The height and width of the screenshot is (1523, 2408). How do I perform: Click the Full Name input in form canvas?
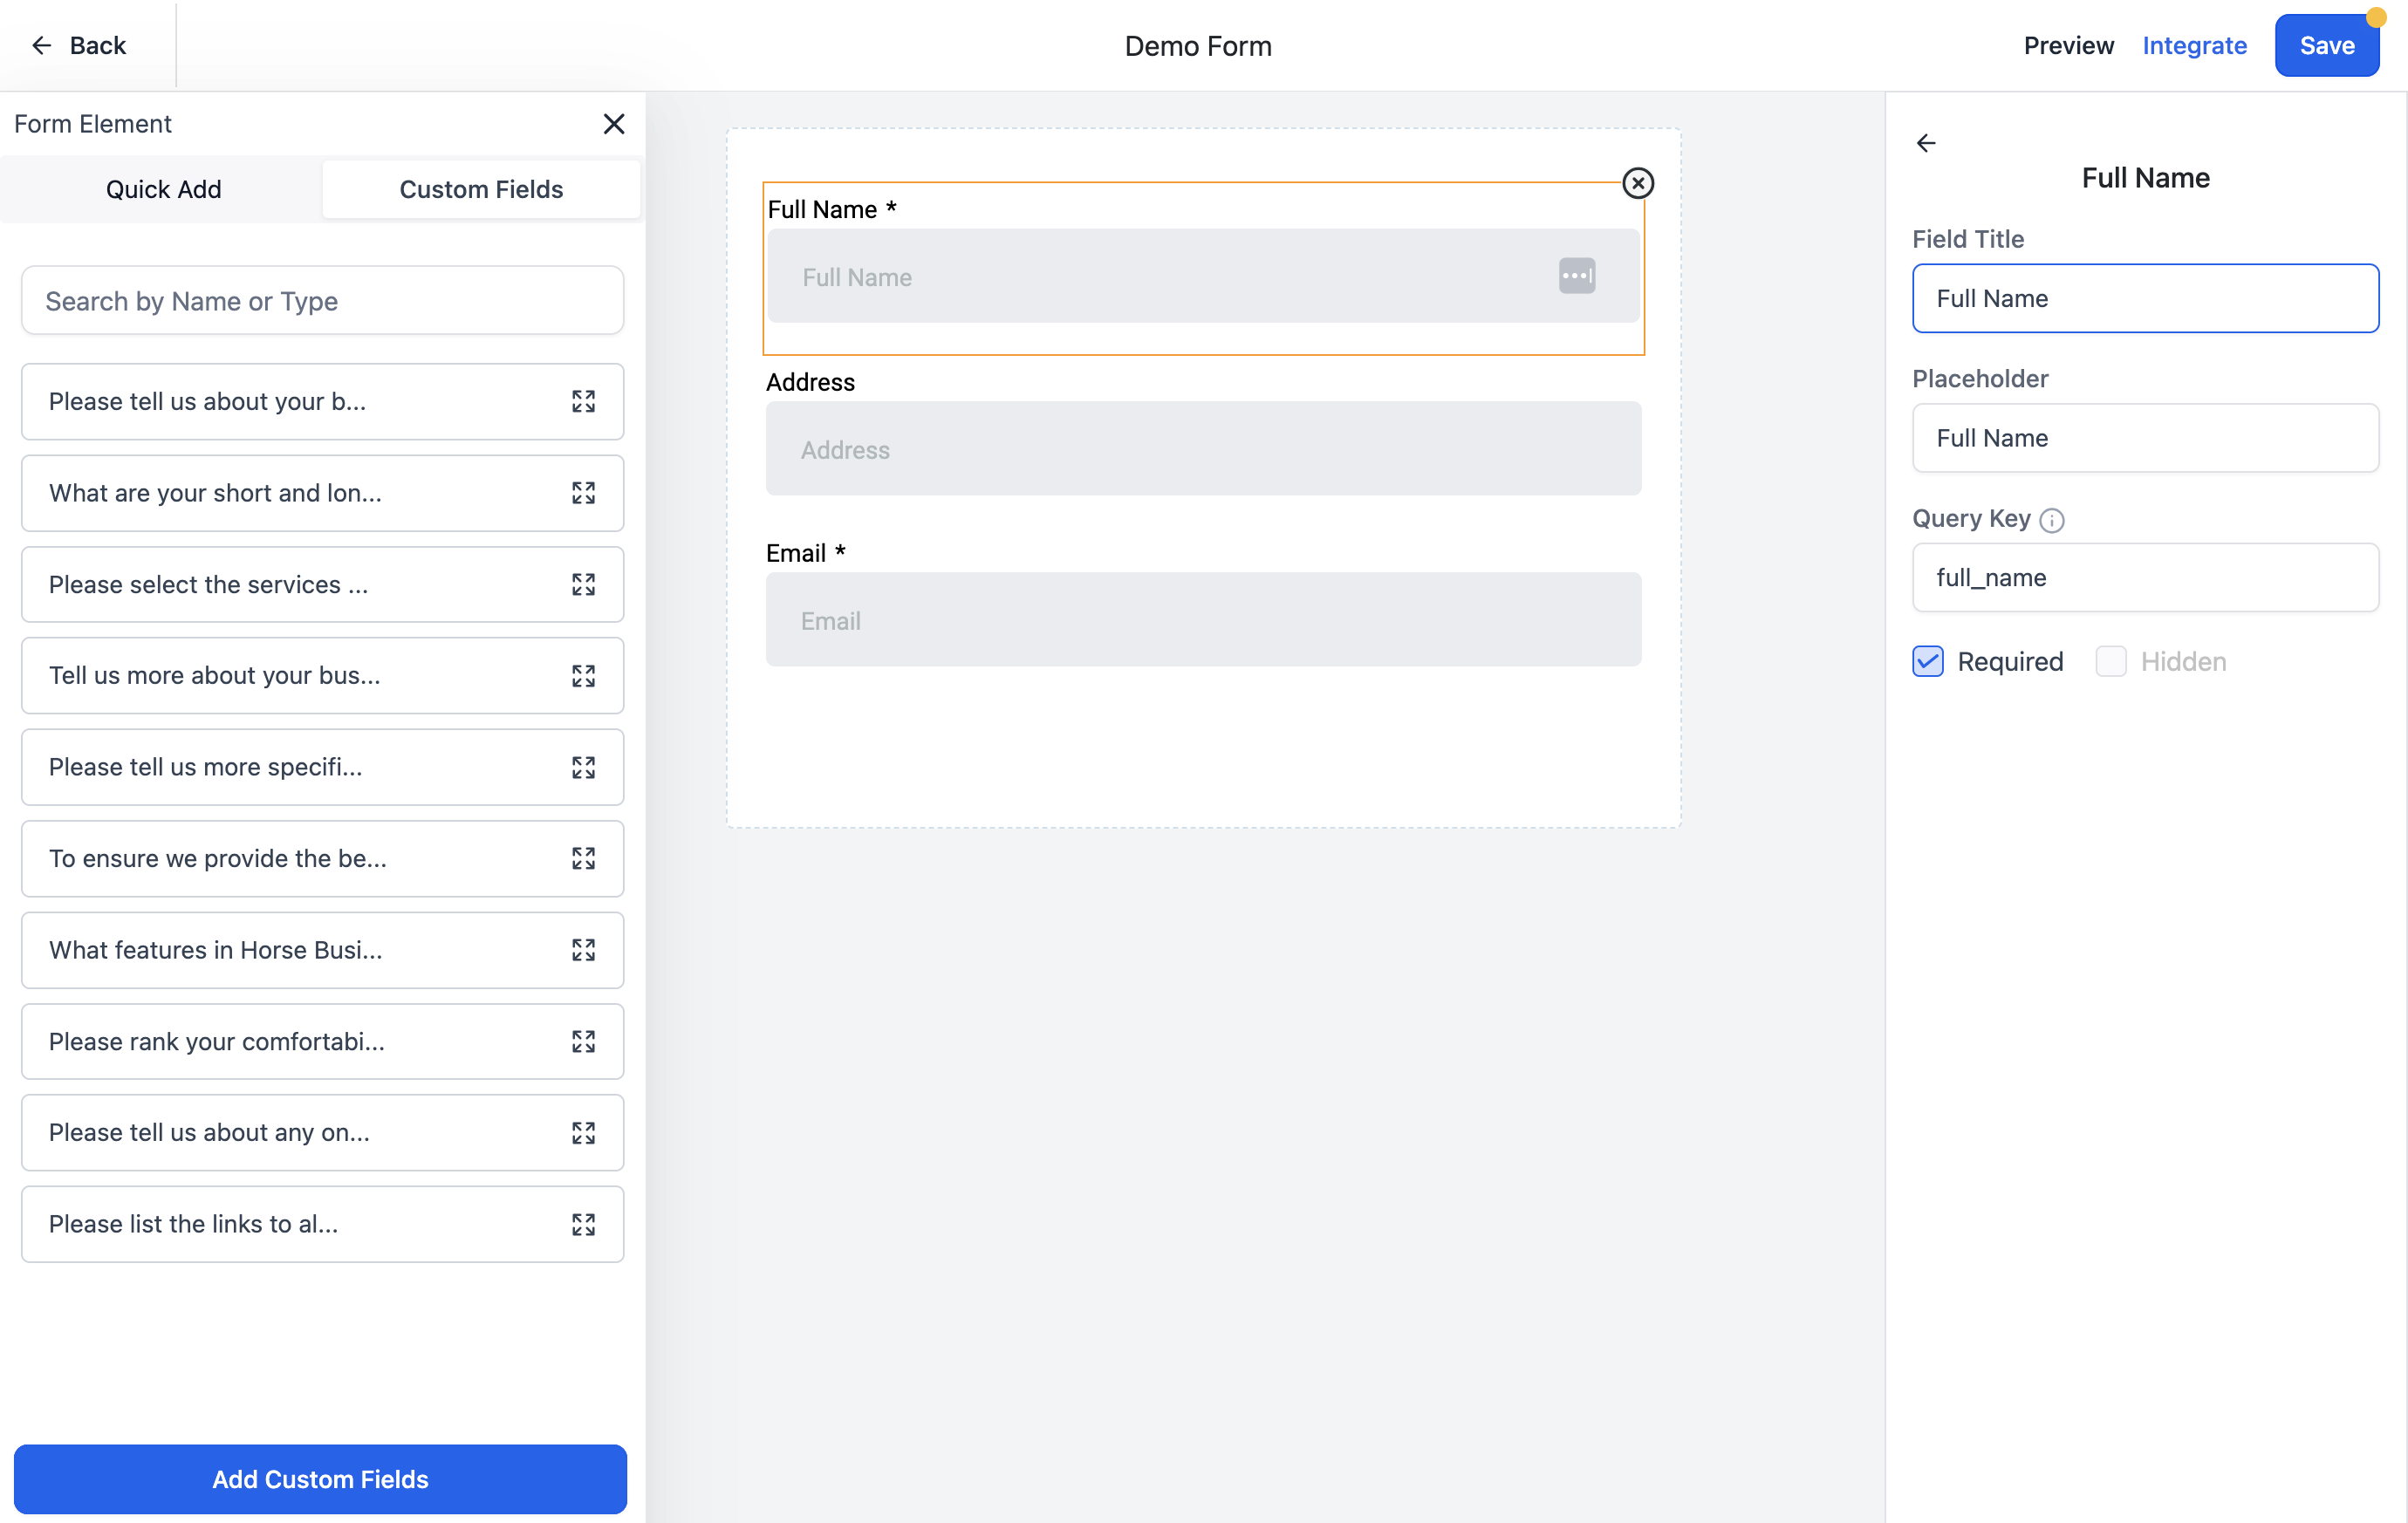[1203, 276]
